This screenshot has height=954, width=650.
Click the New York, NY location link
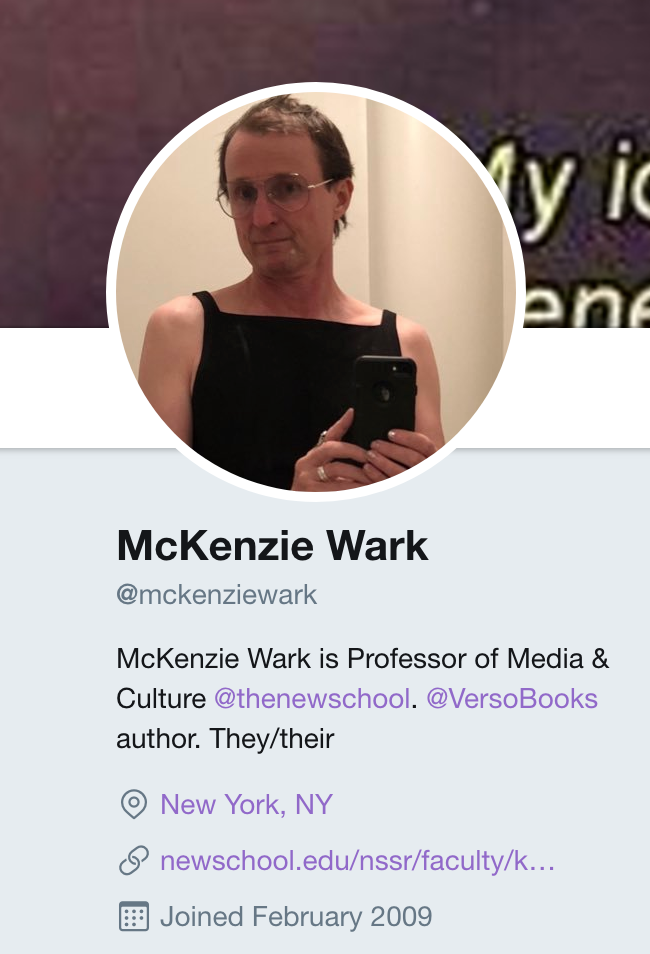(246, 804)
